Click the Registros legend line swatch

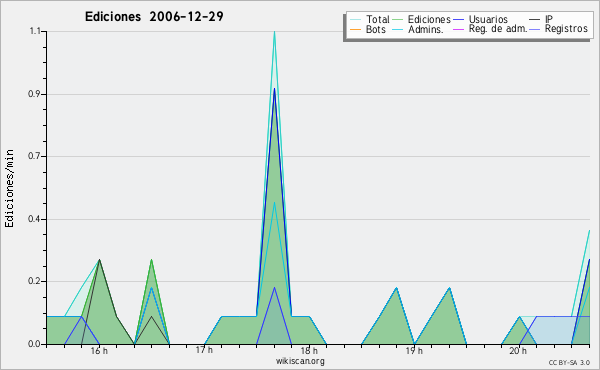[x=535, y=29]
